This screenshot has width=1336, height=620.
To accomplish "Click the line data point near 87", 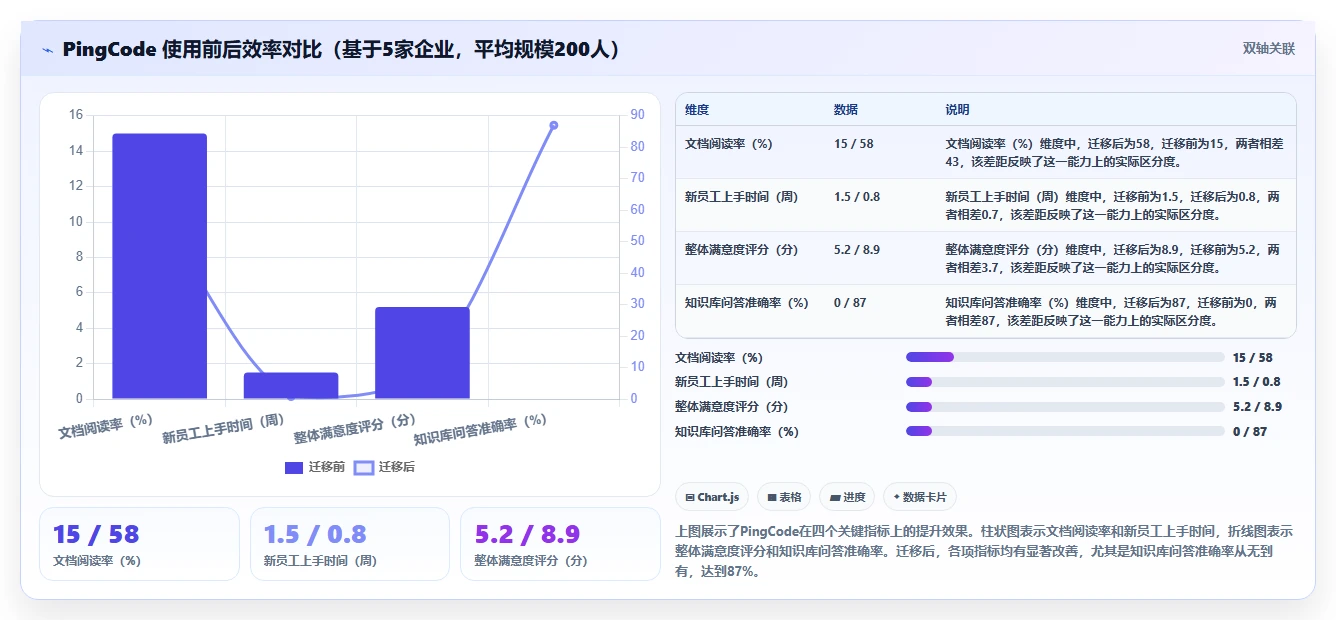I will pyautogui.click(x=553, y=125).
